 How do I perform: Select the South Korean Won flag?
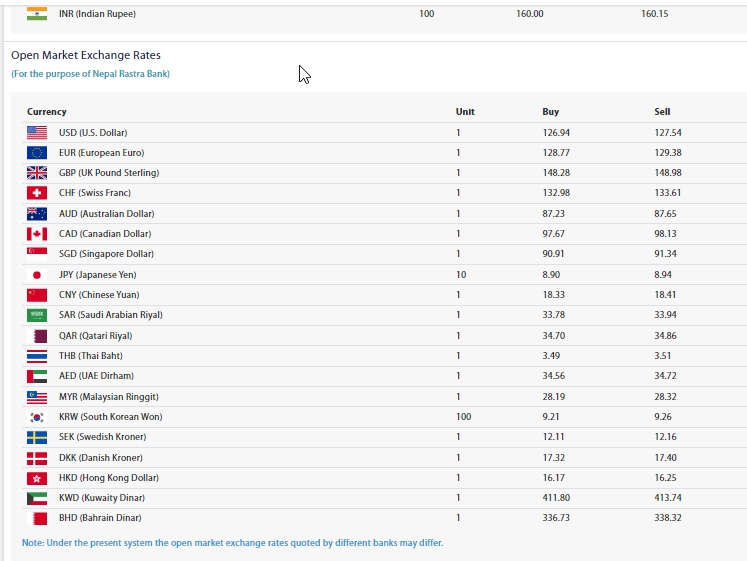click(37, 417)
